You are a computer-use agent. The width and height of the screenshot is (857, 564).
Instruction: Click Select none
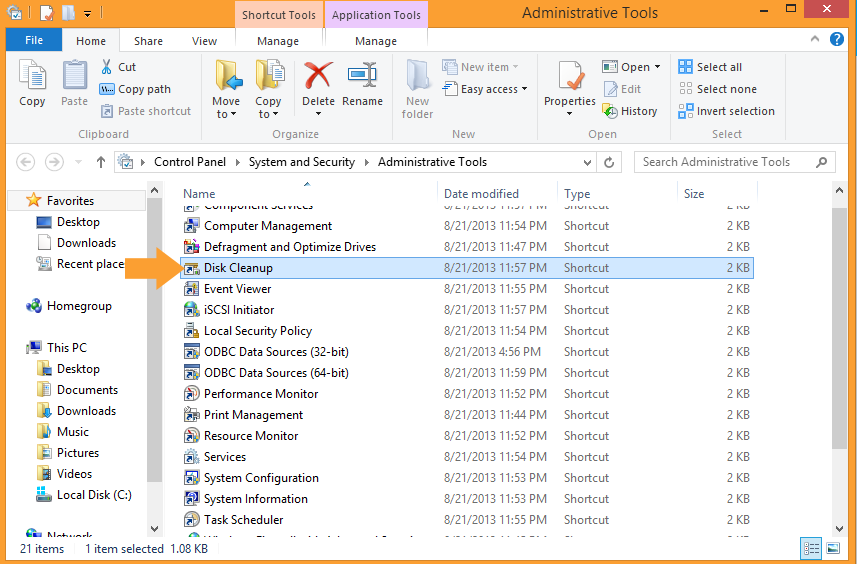pos(718,89)
